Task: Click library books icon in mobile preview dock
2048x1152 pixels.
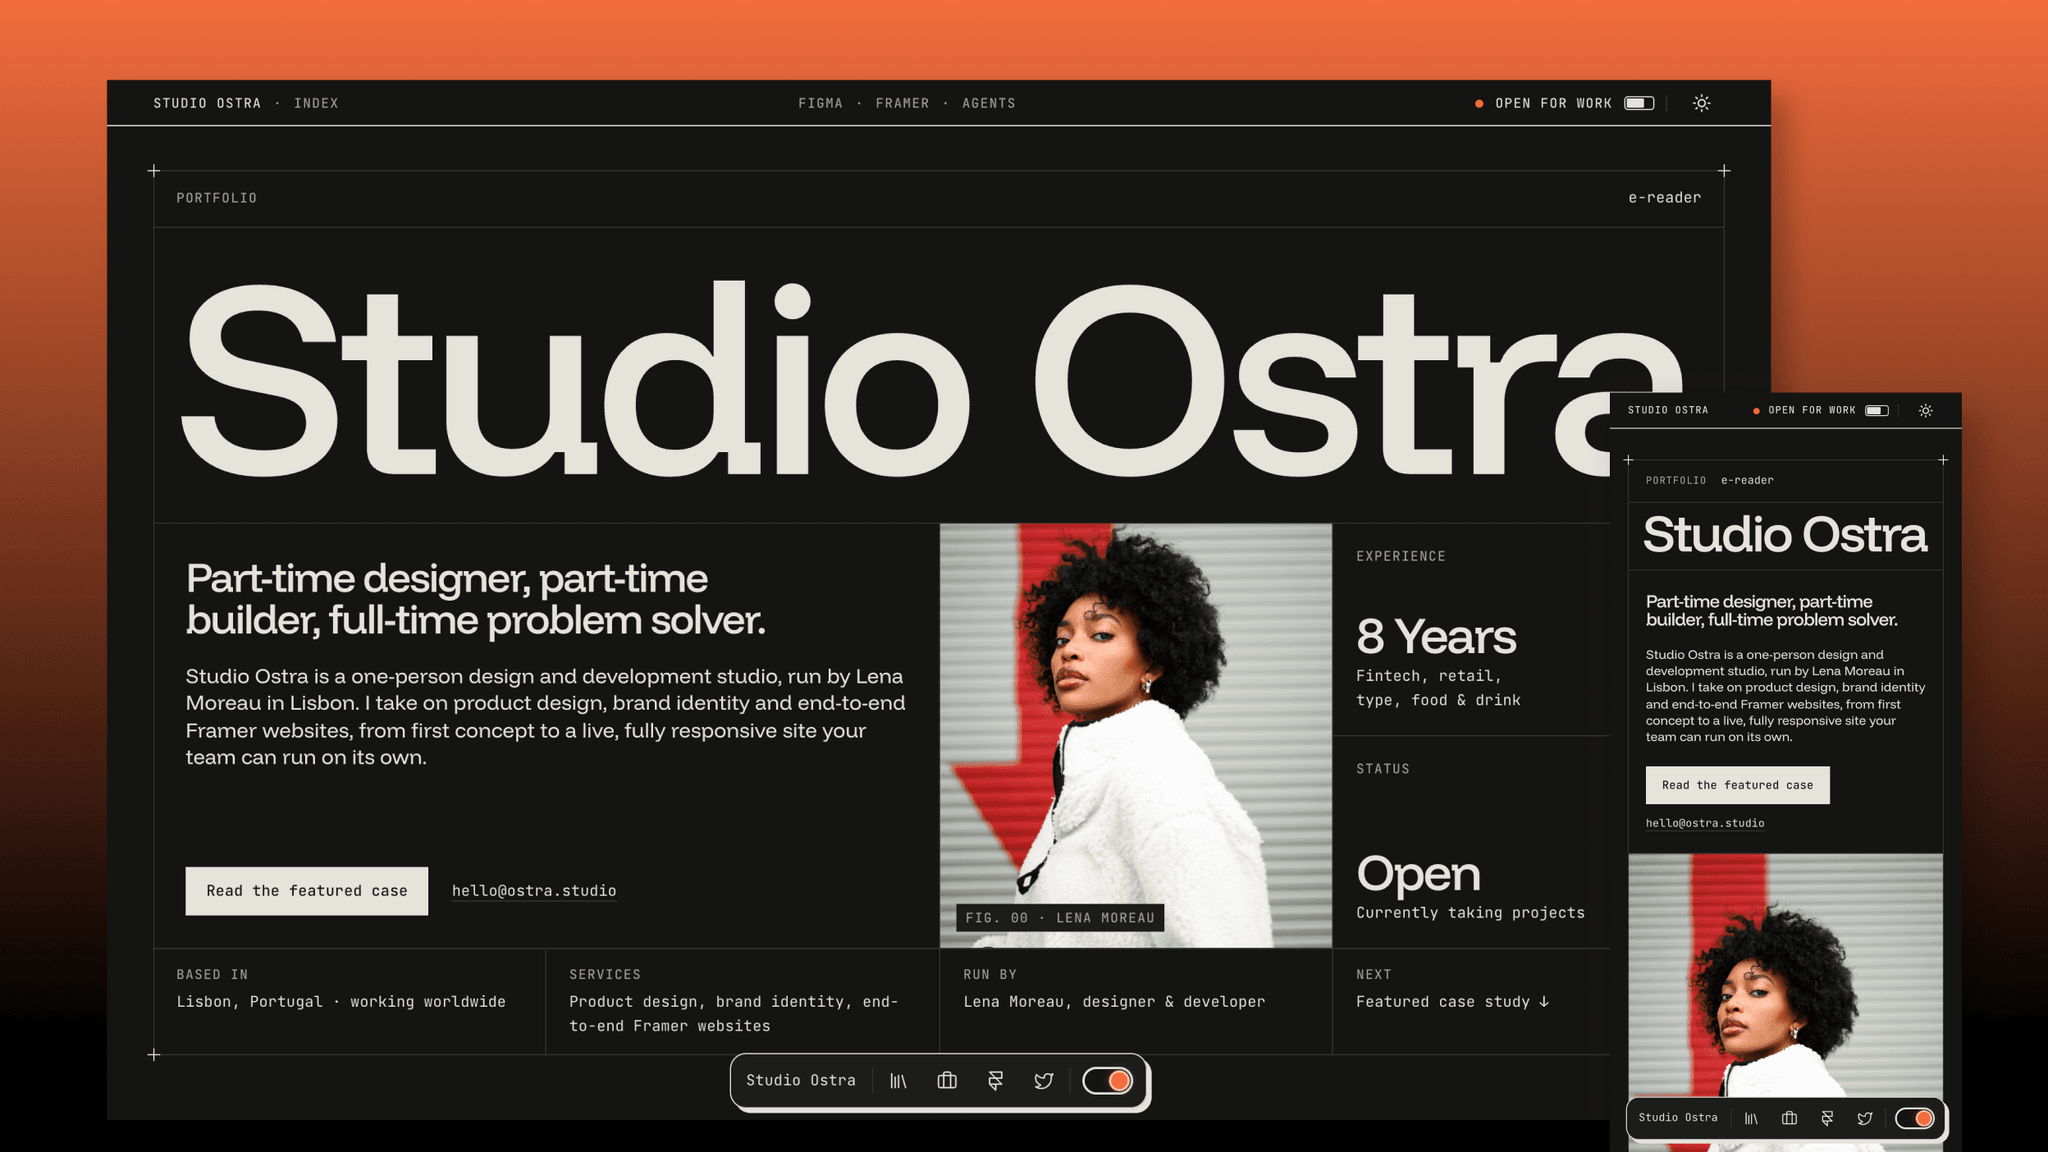Action: click(1751, 1118)
